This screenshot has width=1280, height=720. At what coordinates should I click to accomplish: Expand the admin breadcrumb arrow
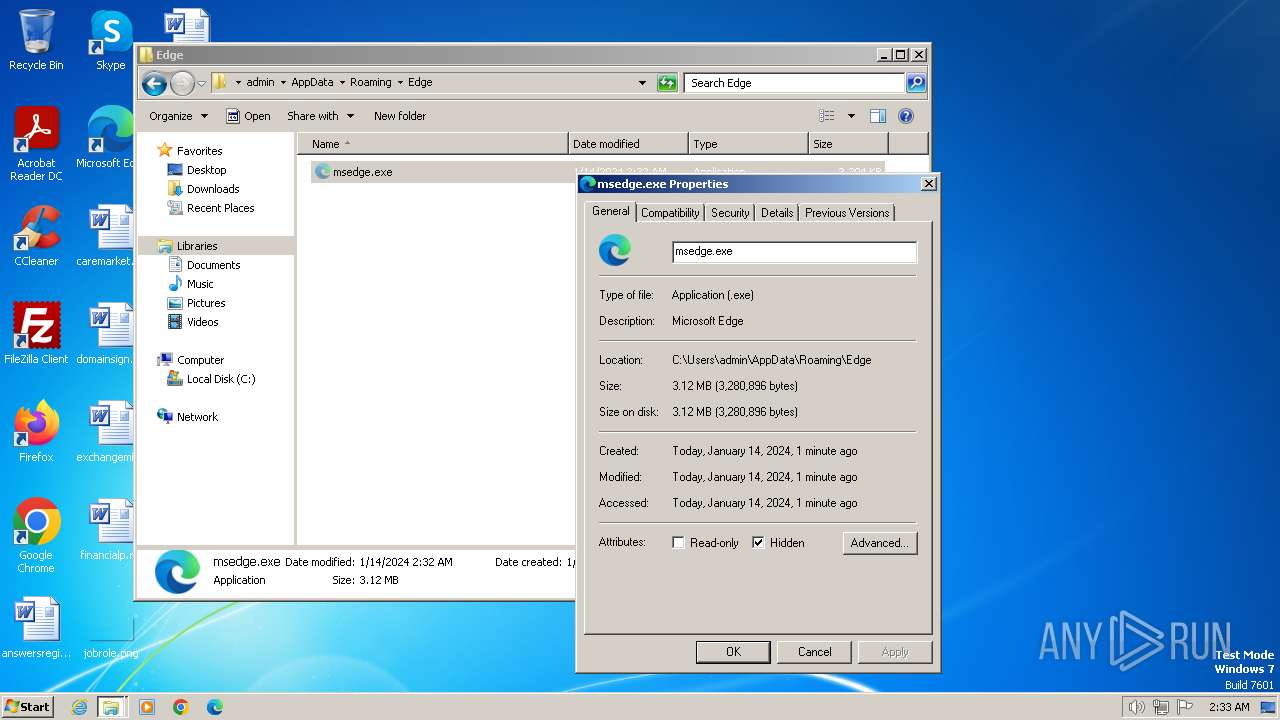[x=283, y=83]
